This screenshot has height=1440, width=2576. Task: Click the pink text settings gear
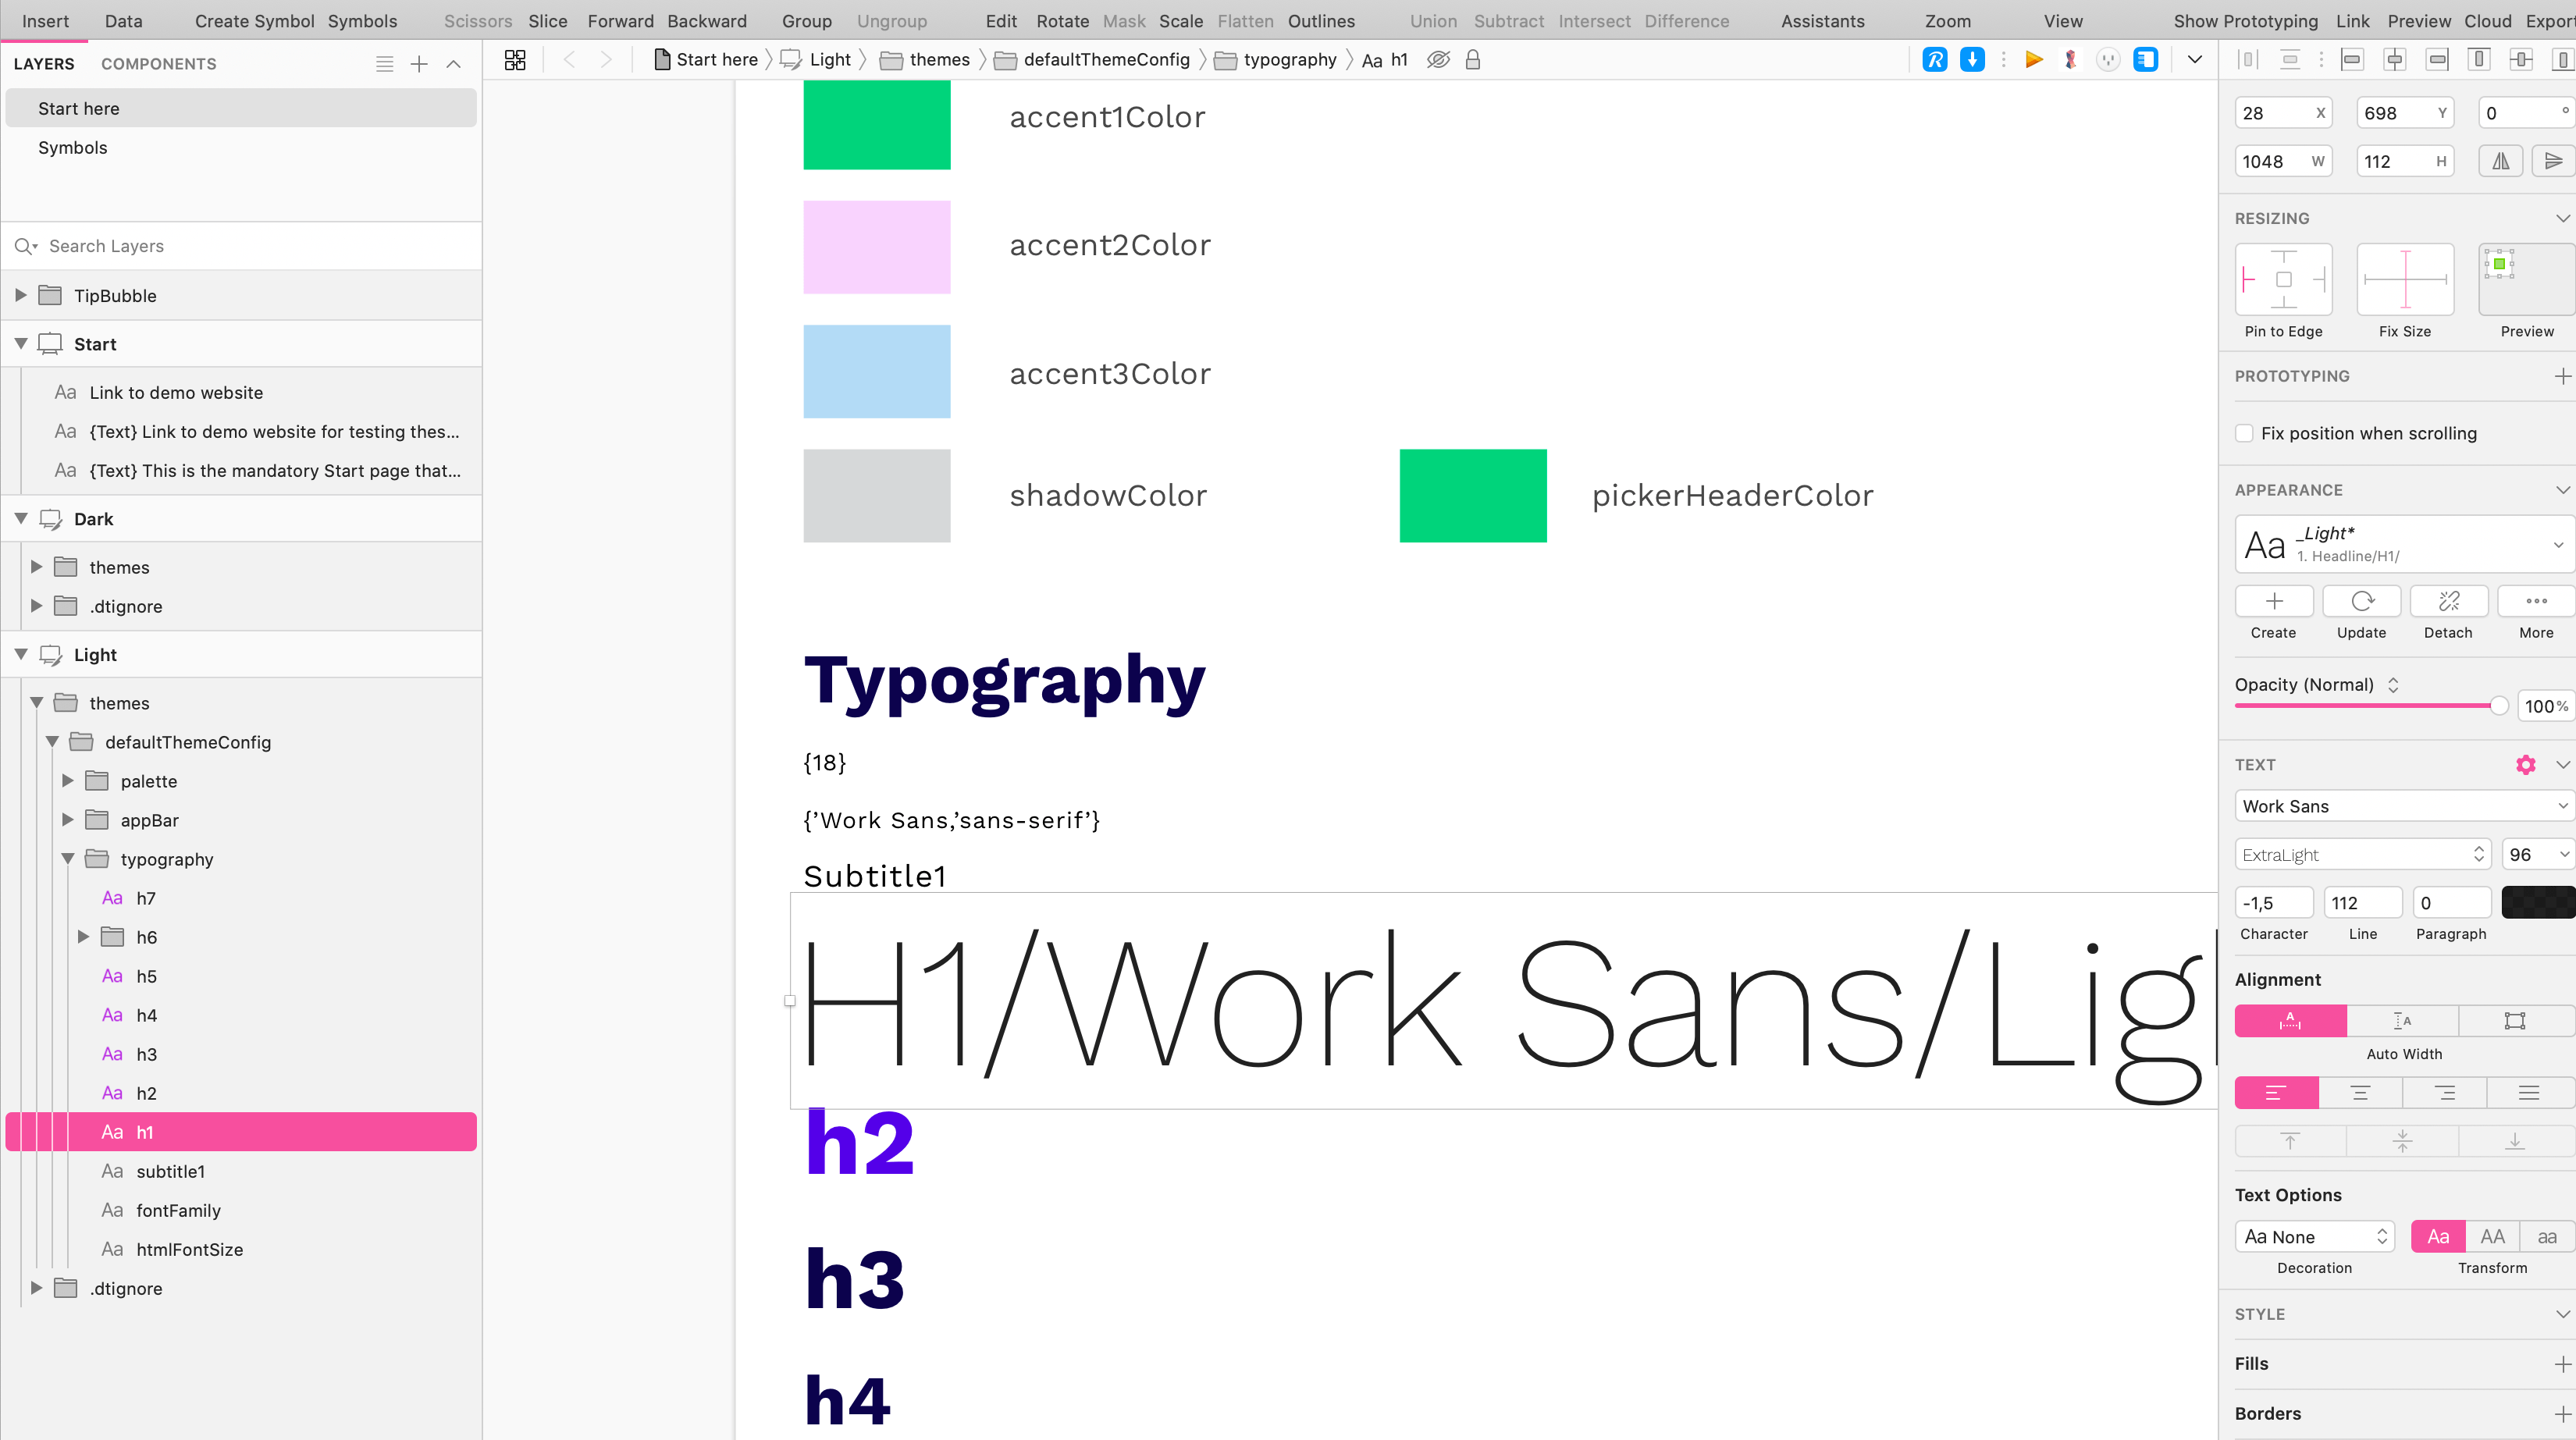tap(2525, 765)
